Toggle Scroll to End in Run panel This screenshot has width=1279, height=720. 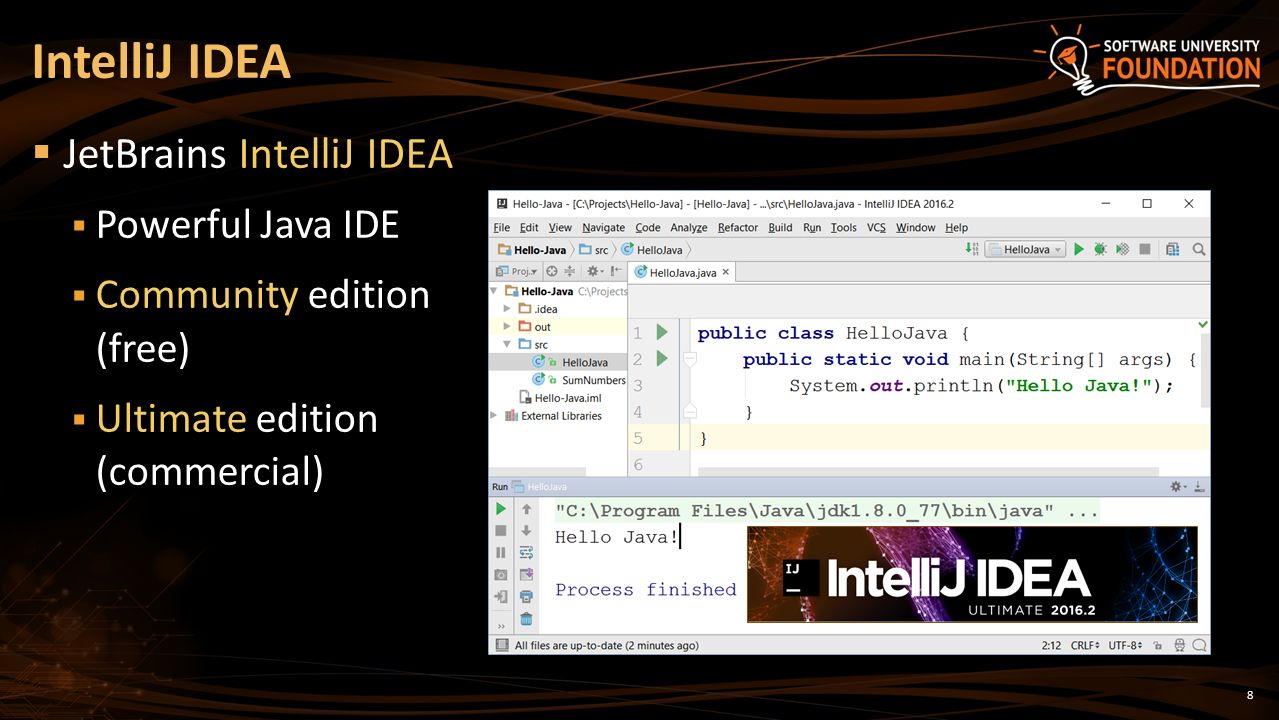[x=526, y=574]
